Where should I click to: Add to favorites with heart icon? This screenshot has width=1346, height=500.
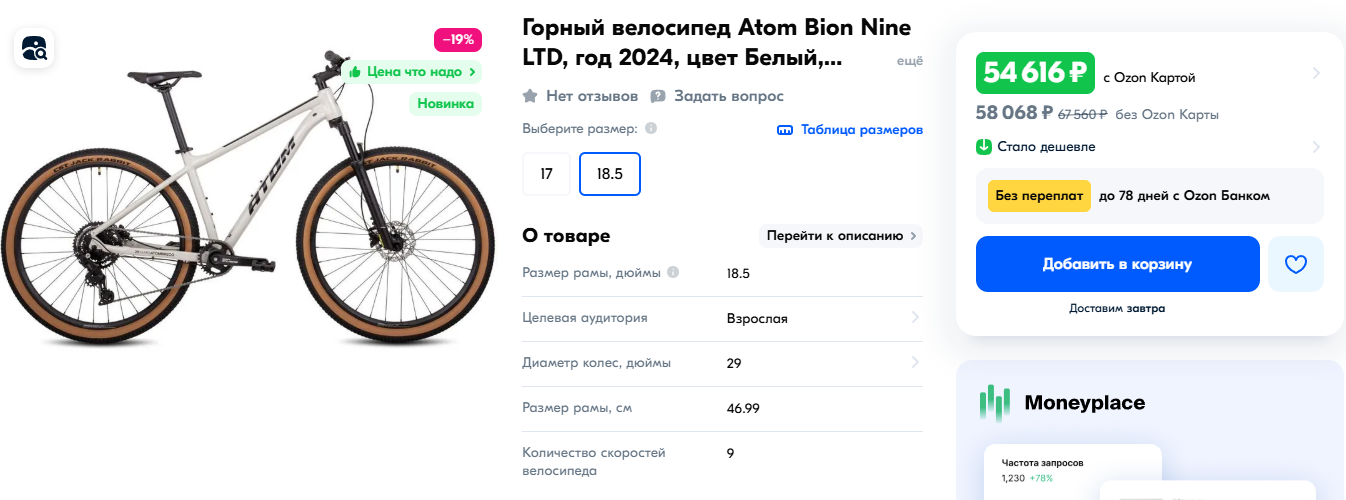click(1295, 264)
